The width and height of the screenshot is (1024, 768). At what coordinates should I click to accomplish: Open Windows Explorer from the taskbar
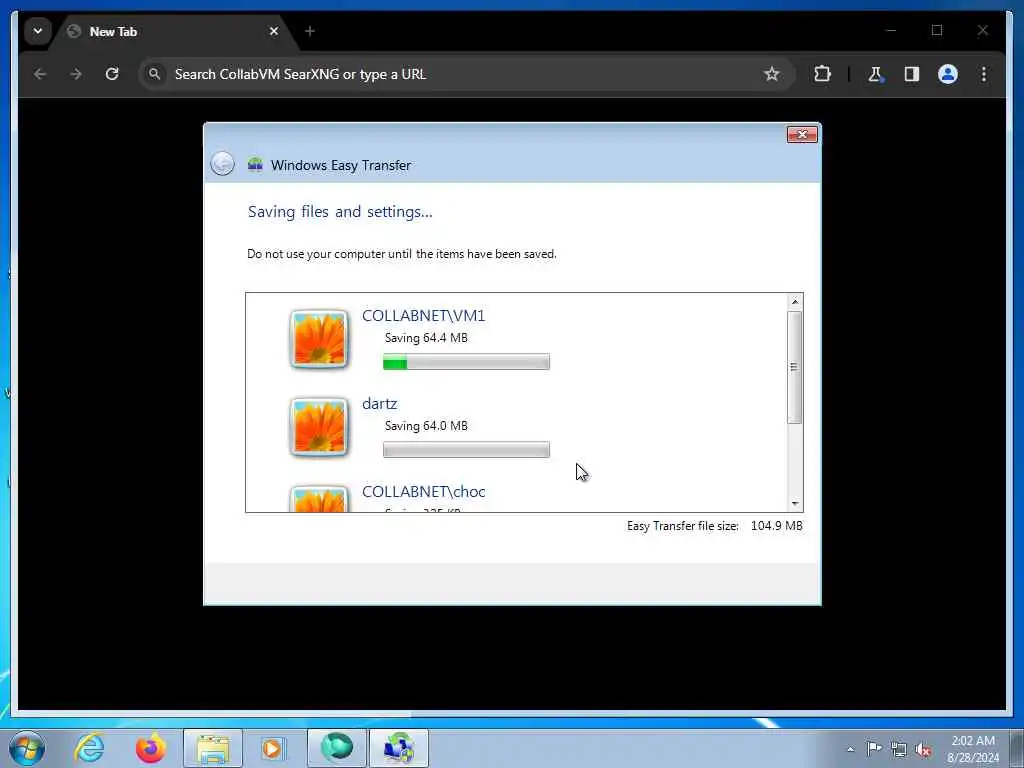(x=212, y=748)
